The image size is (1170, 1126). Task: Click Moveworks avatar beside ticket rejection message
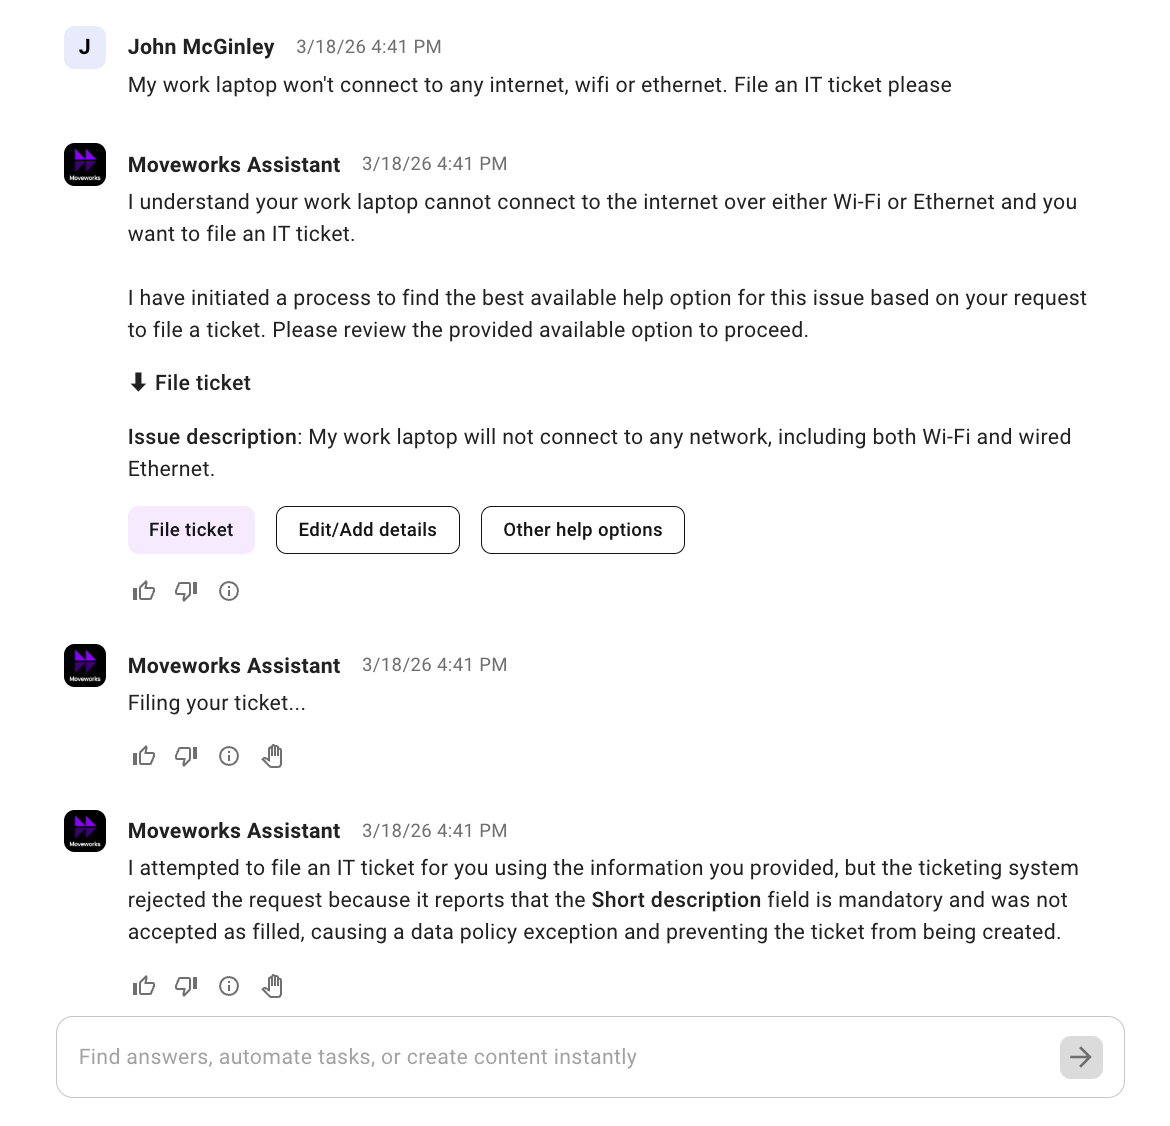coord(85,831)
